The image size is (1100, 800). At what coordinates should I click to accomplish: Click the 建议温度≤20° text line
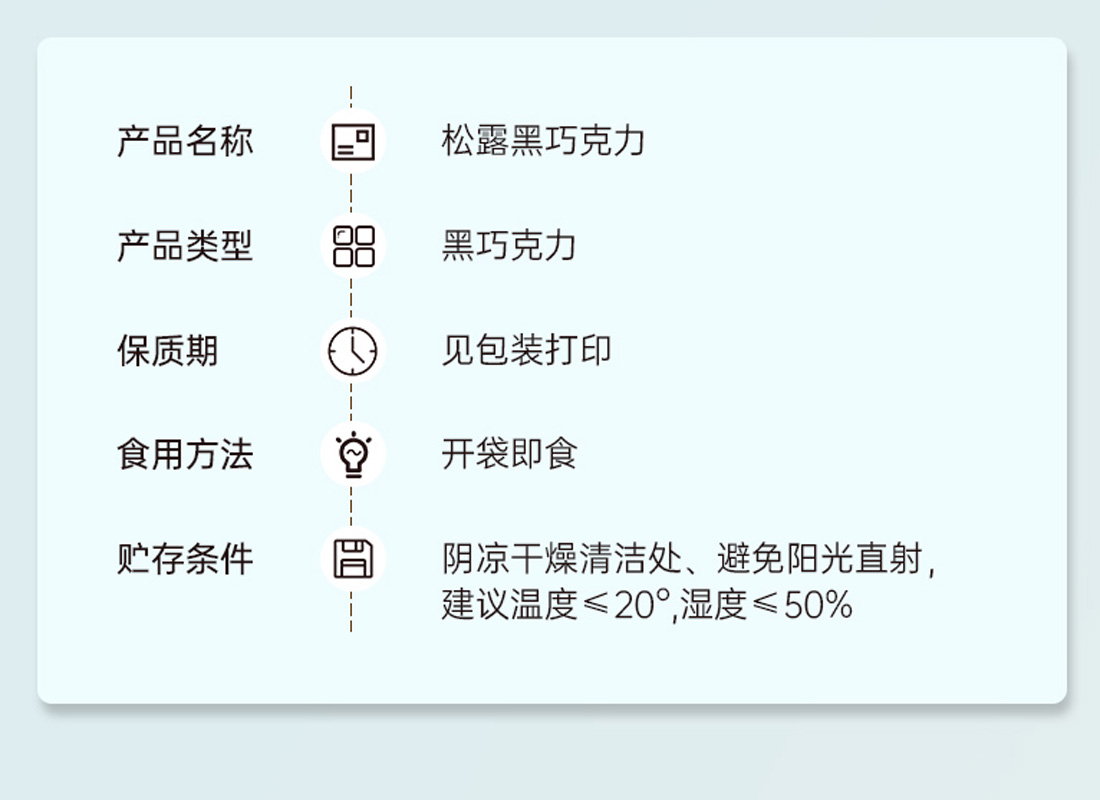556,604
